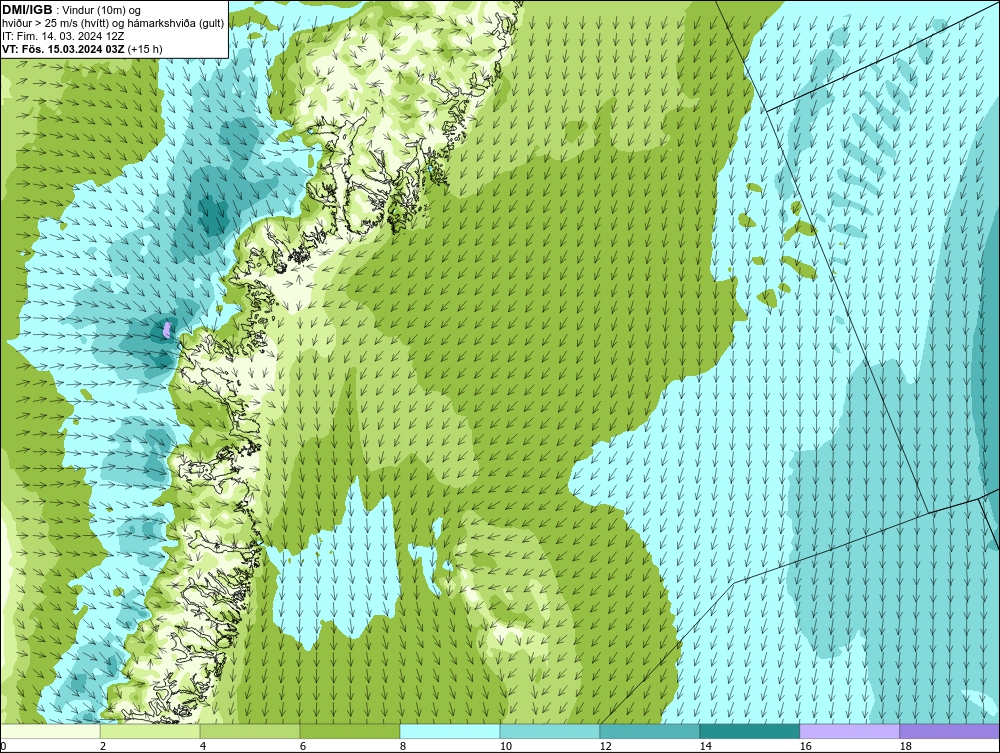This screenshot has height=753, width=1000.
Task: Click the legend label '14'
Action: click(x=705, y=746)
